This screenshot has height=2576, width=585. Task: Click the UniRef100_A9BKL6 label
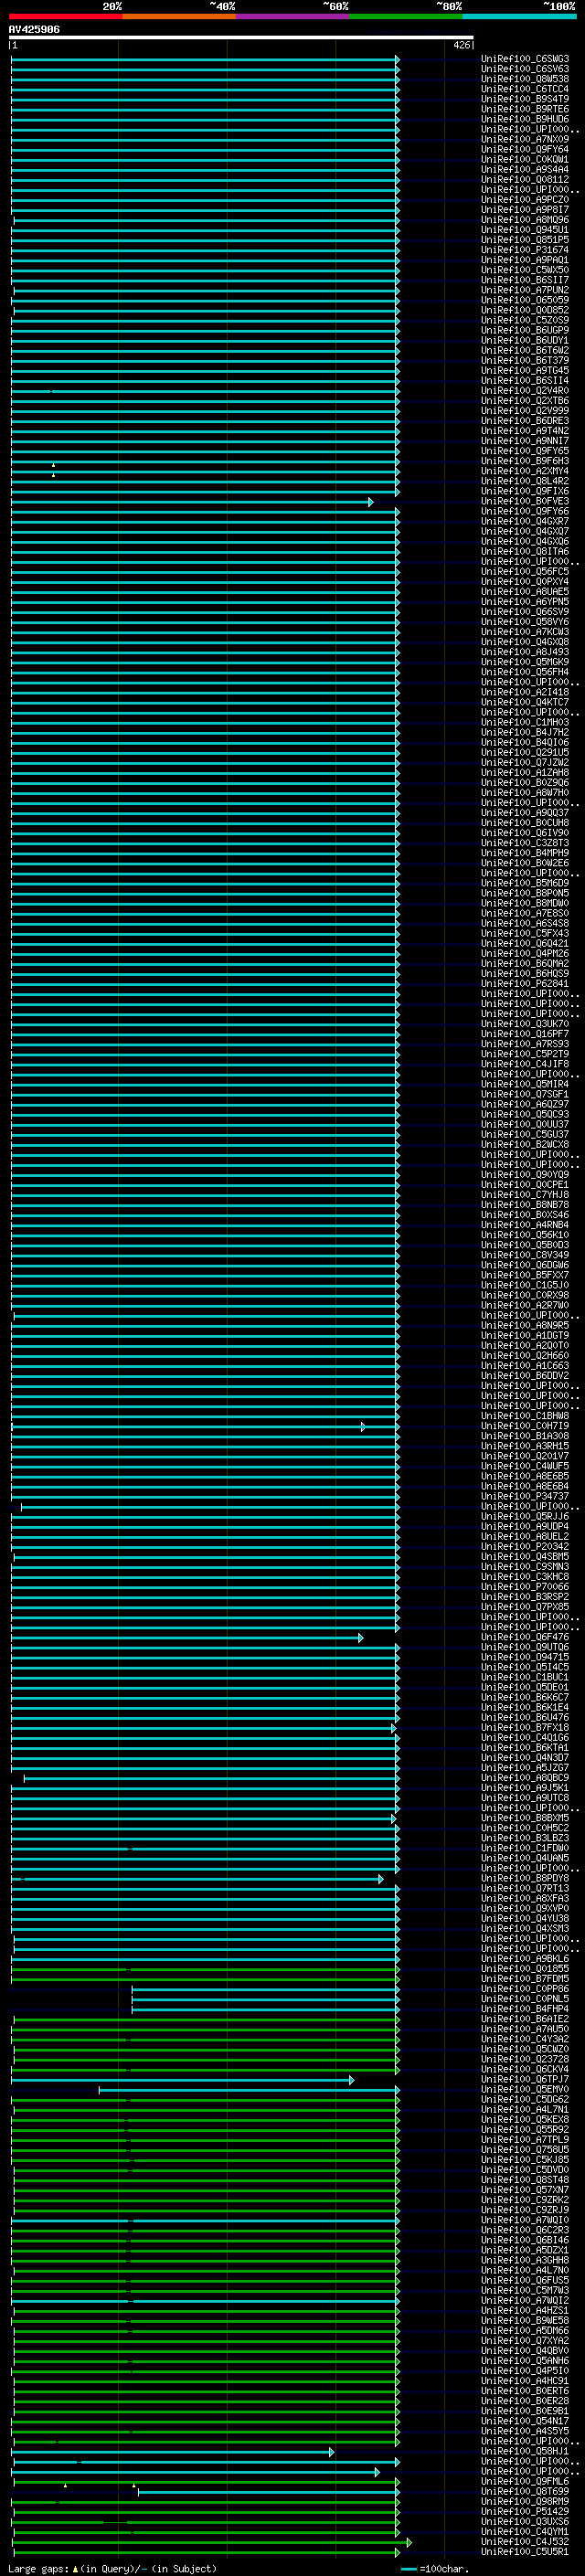[x=525, y=1958]
